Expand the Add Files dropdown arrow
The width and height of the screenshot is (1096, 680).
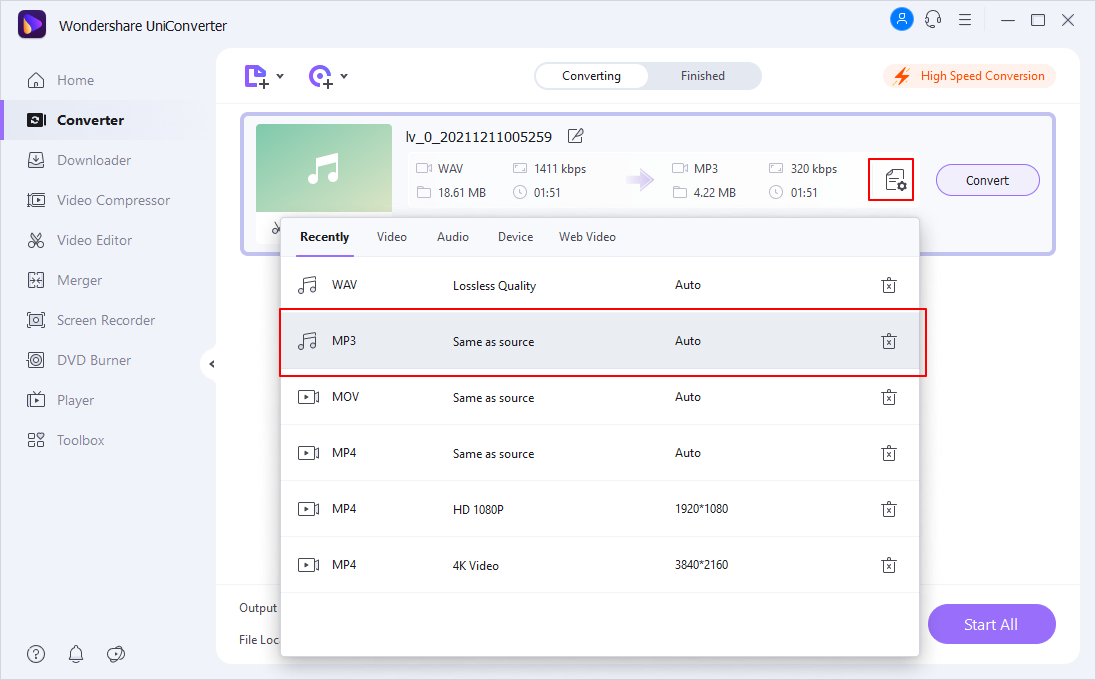(x=280, y=76)
